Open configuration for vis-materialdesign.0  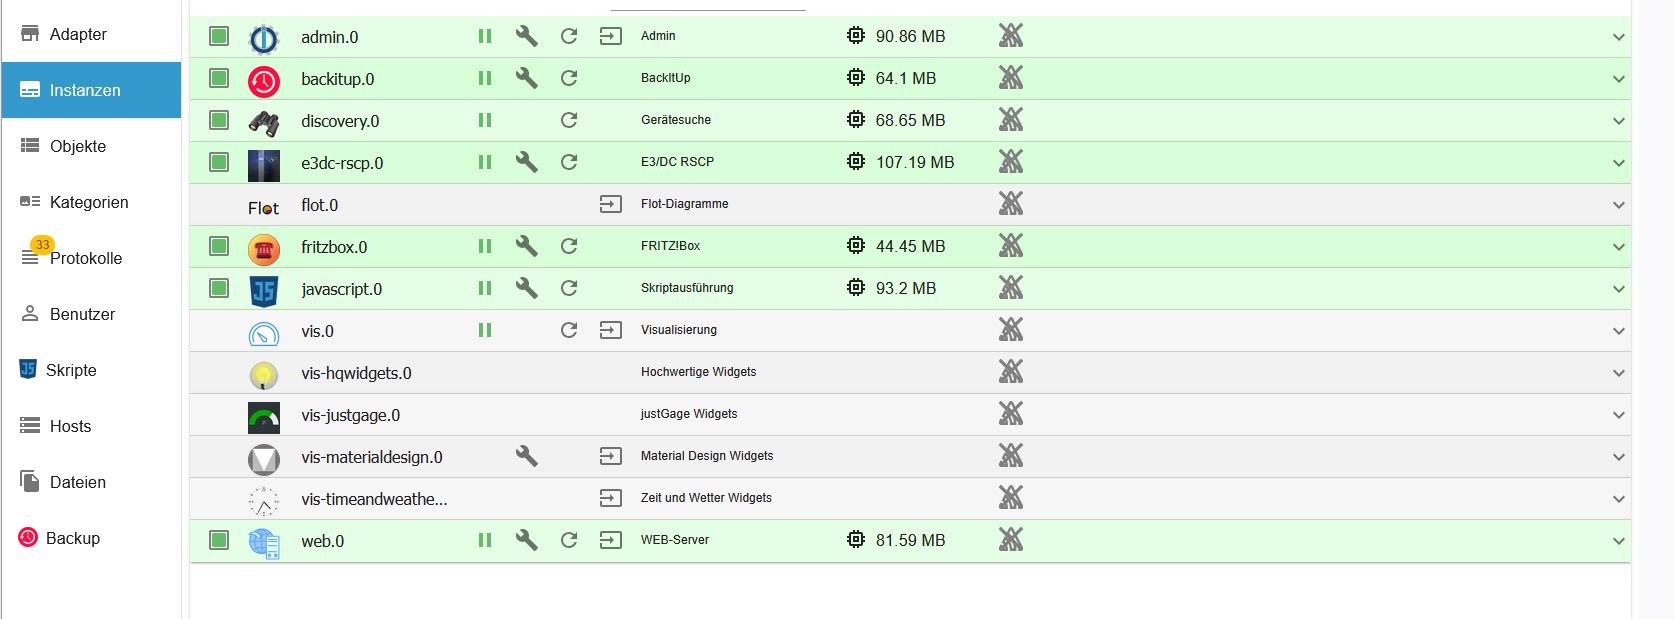click(527, 457)
